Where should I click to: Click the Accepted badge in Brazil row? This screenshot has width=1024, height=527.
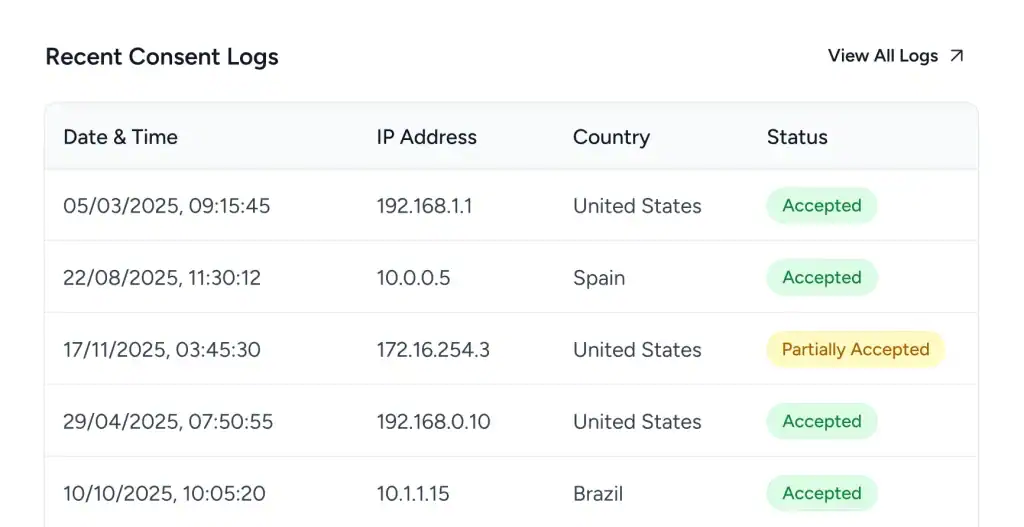coord(822,493)
